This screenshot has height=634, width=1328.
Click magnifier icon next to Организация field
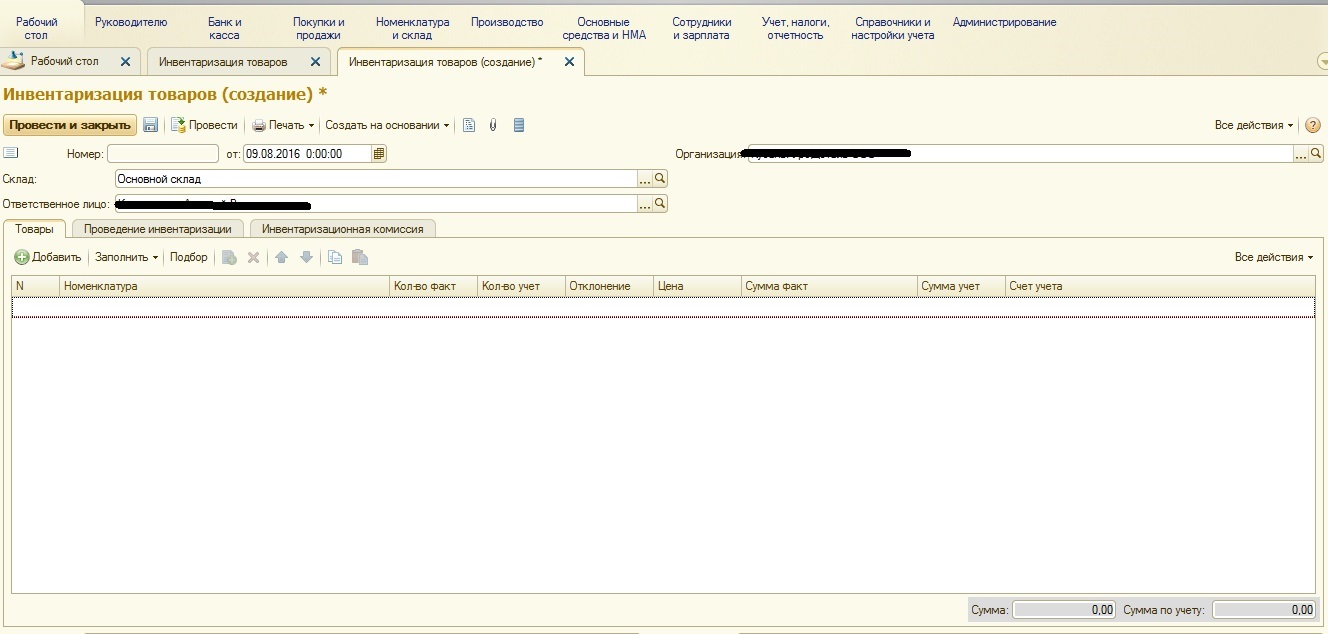[x=1316, y=154]
